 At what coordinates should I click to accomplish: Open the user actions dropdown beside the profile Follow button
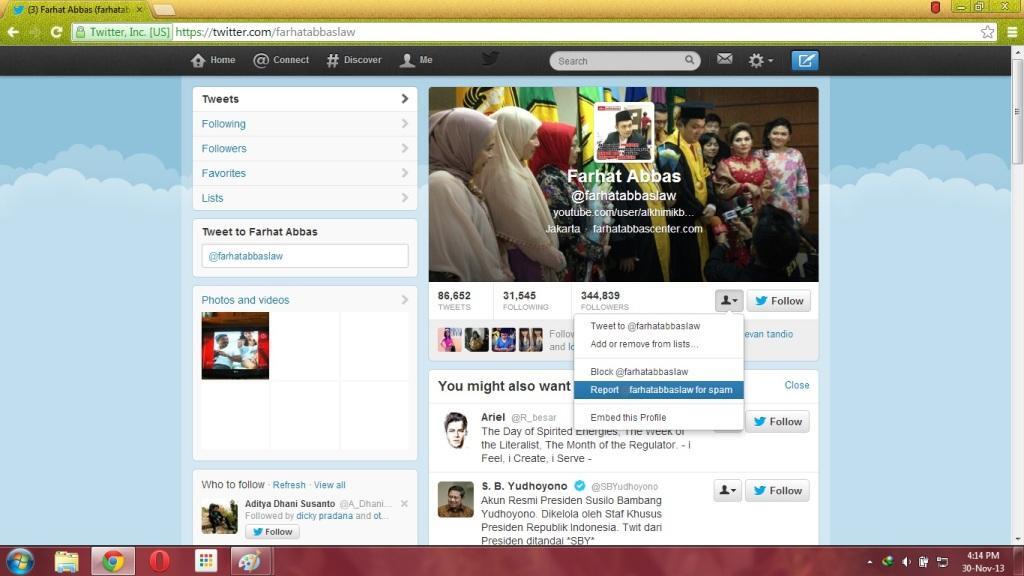point(729,300)
